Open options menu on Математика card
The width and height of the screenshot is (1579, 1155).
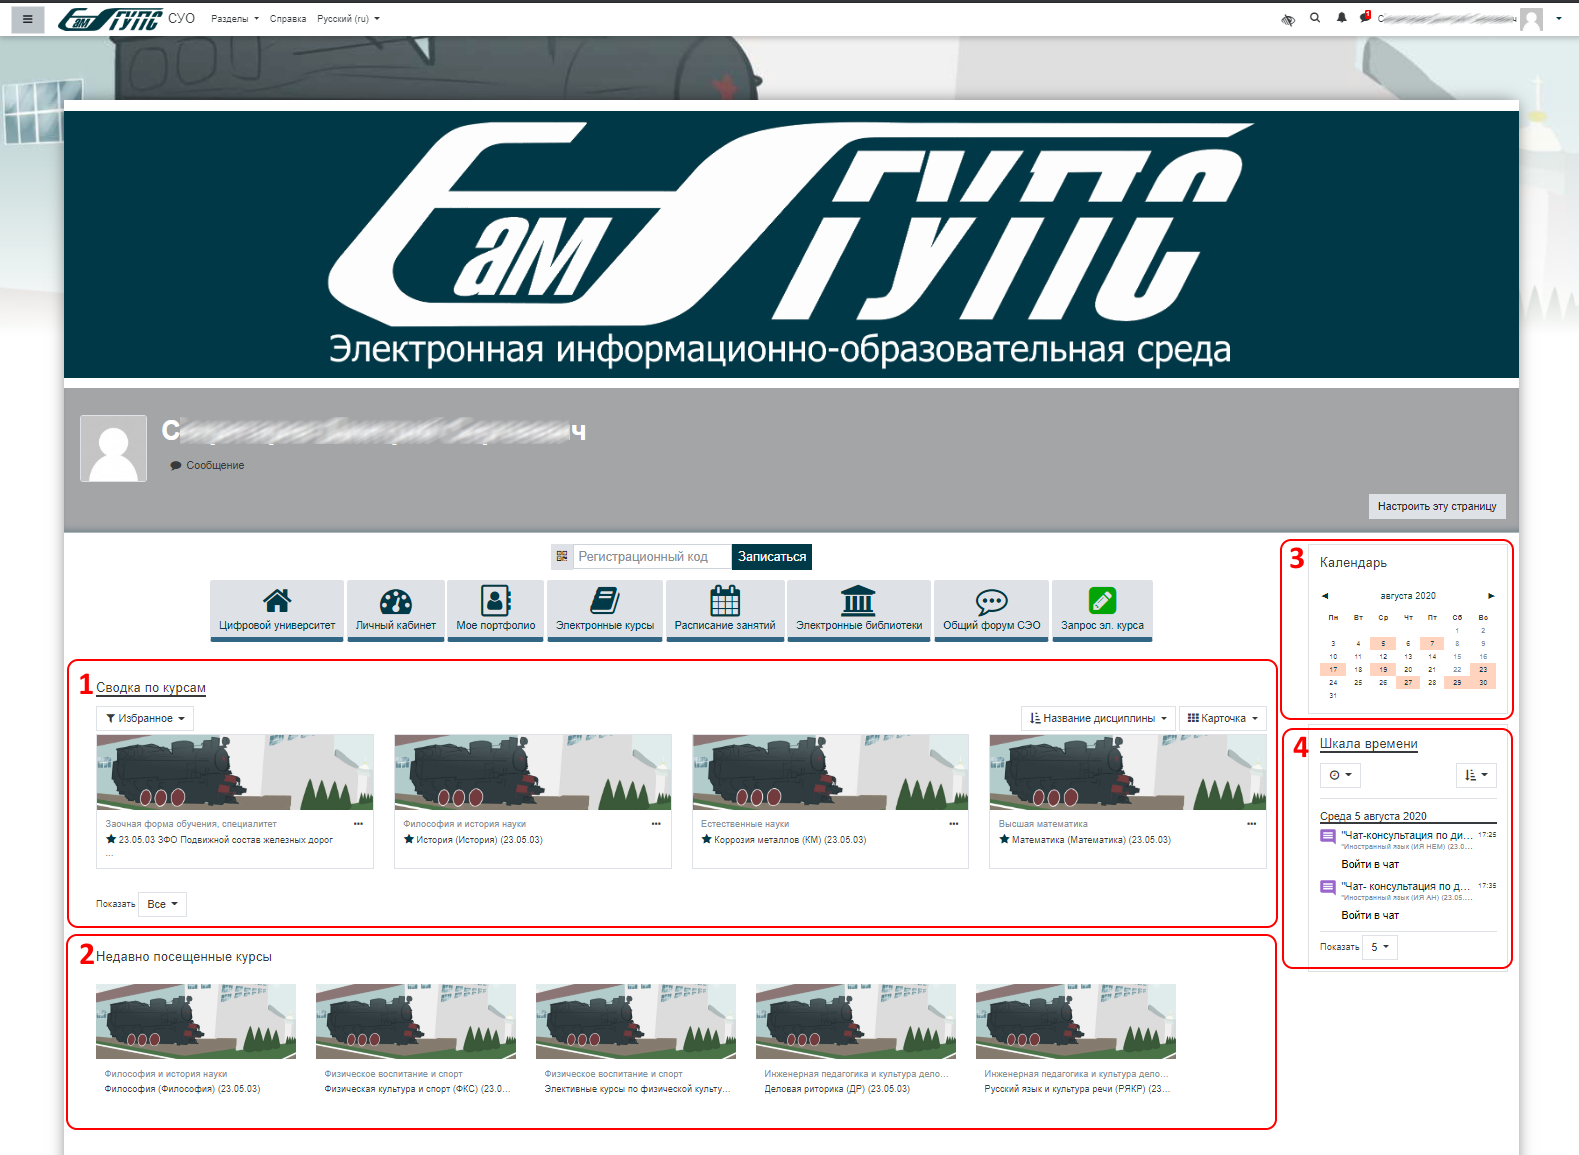[1251, 824]
